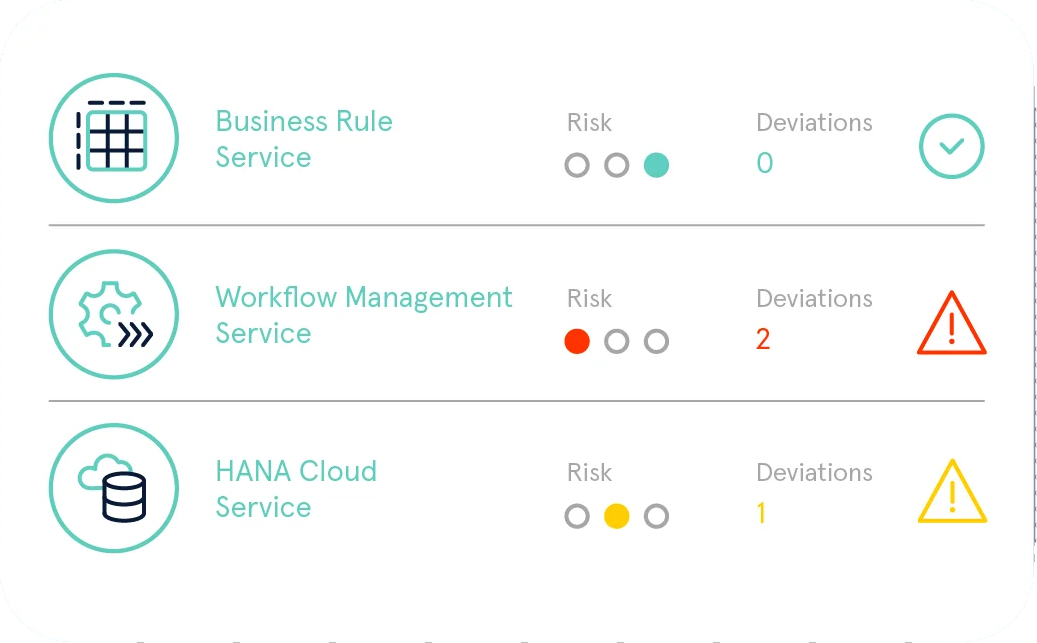This screenshot has width=1037, height=643.
Task: Click the last risk dot in the HANA Cloud row
Action: [x=657, y=516]
